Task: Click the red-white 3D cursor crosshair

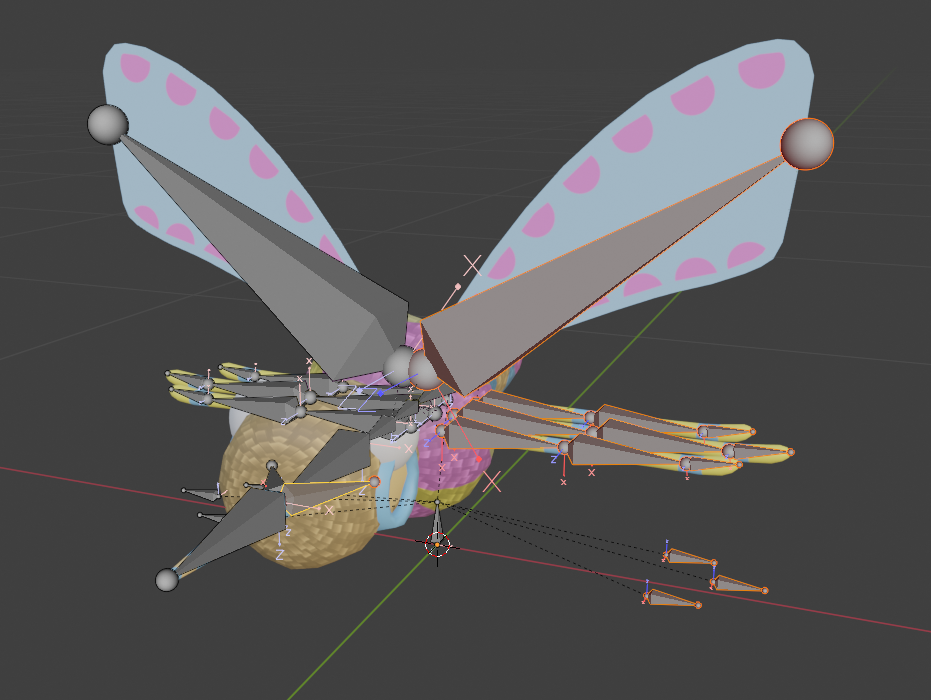Action: pyautogui.click(x=438, y=544)
